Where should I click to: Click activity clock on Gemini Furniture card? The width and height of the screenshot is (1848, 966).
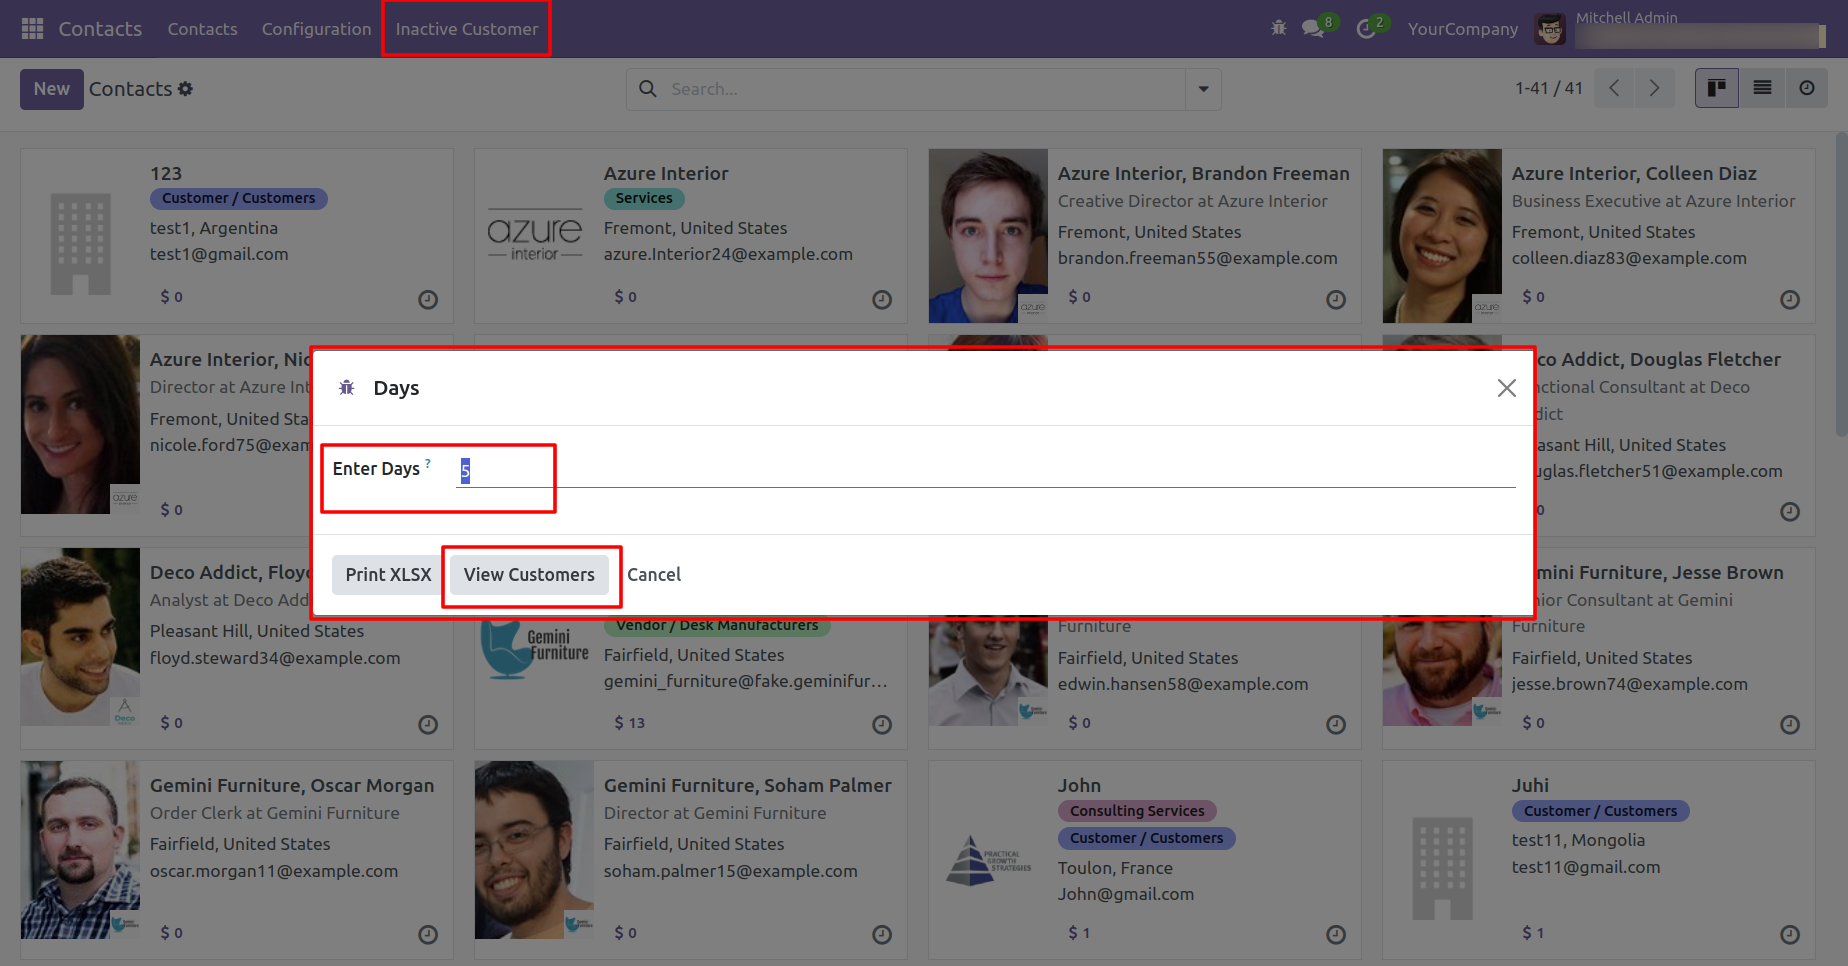point(882,725)
